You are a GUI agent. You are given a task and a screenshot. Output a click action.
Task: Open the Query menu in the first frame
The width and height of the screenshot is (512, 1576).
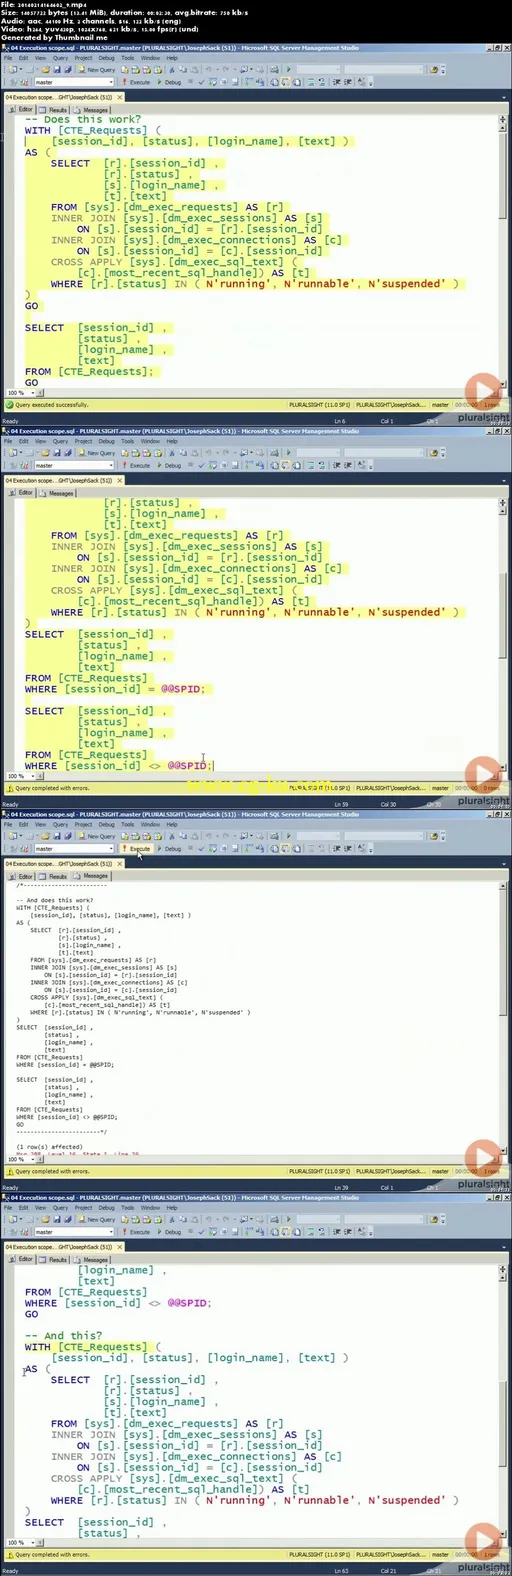tap(60, 58)
